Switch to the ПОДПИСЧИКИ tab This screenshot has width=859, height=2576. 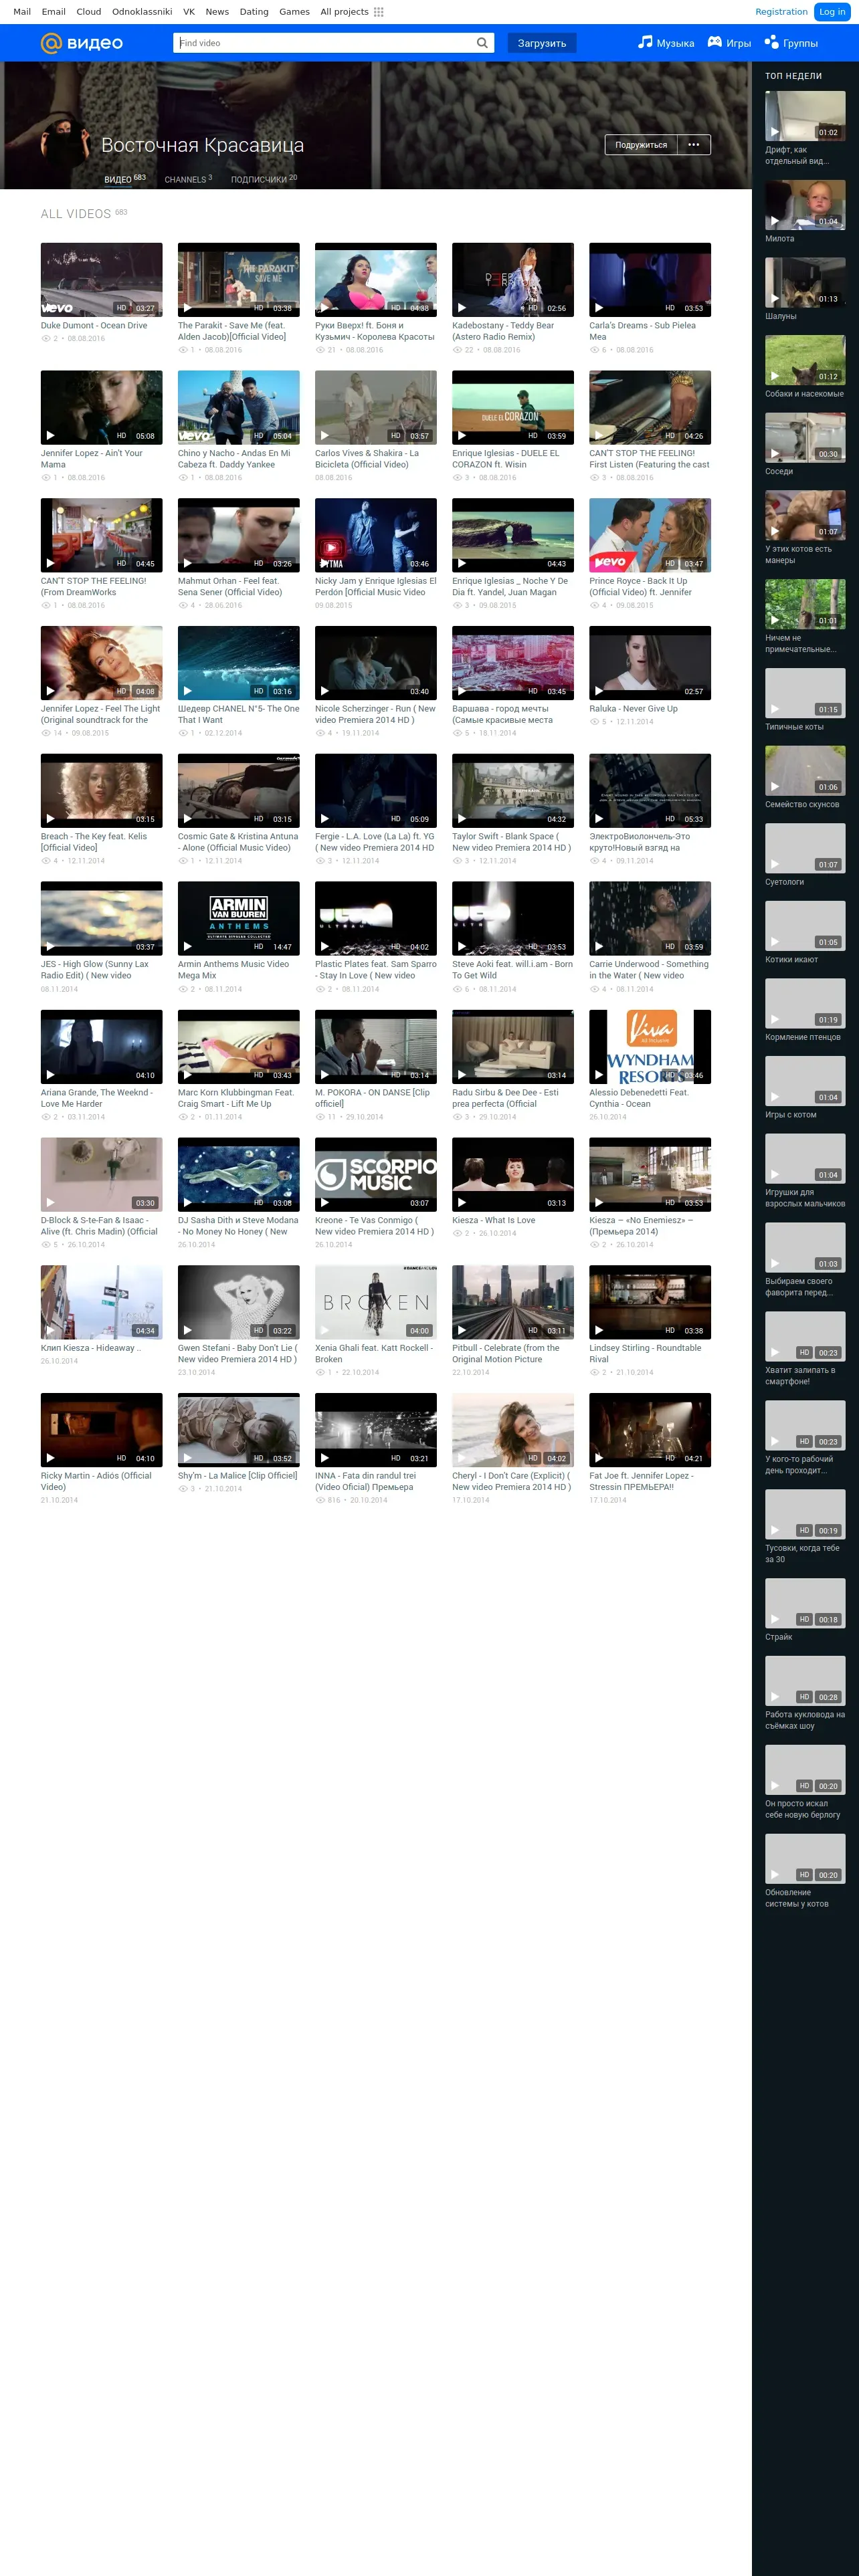[264, 179]
